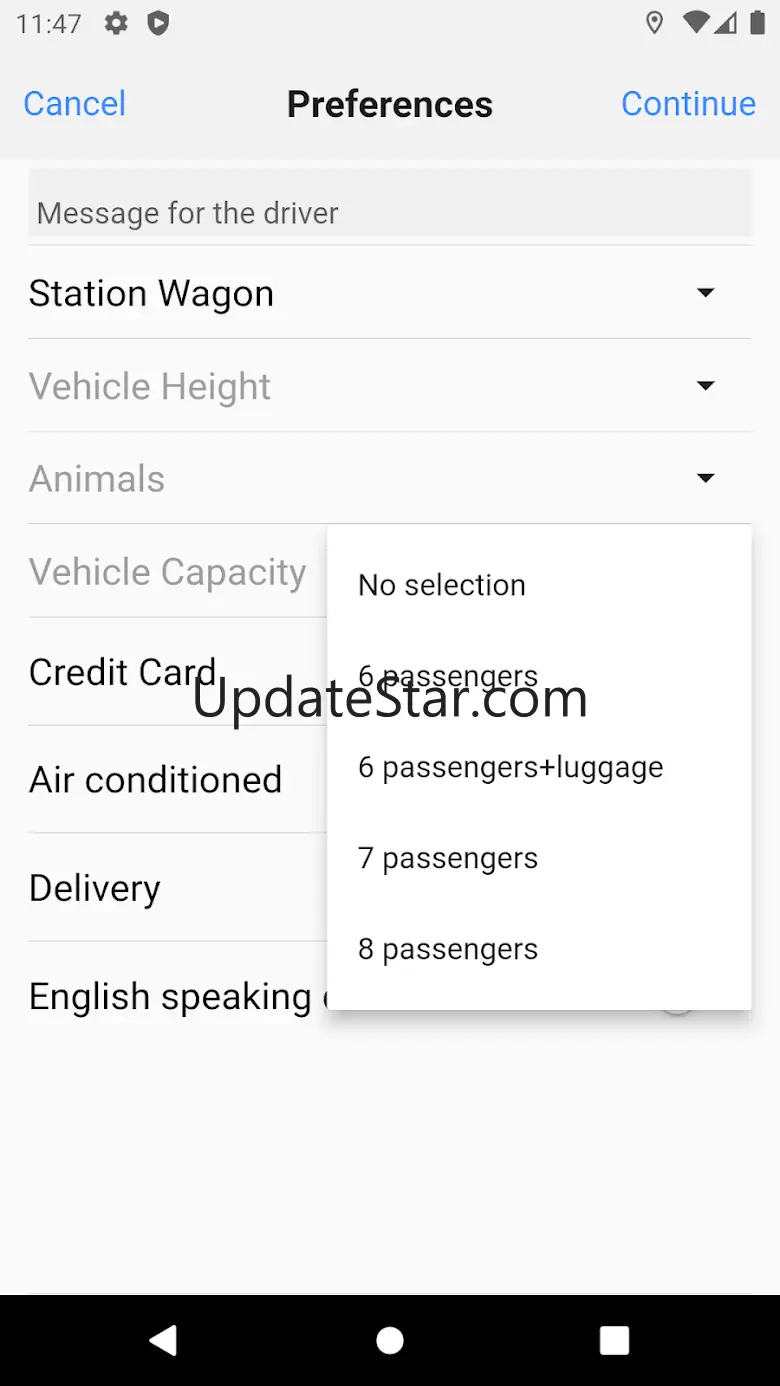780x1386 pixels.
Task: Tap the shield icon in status bar
Action: (158, 23)
